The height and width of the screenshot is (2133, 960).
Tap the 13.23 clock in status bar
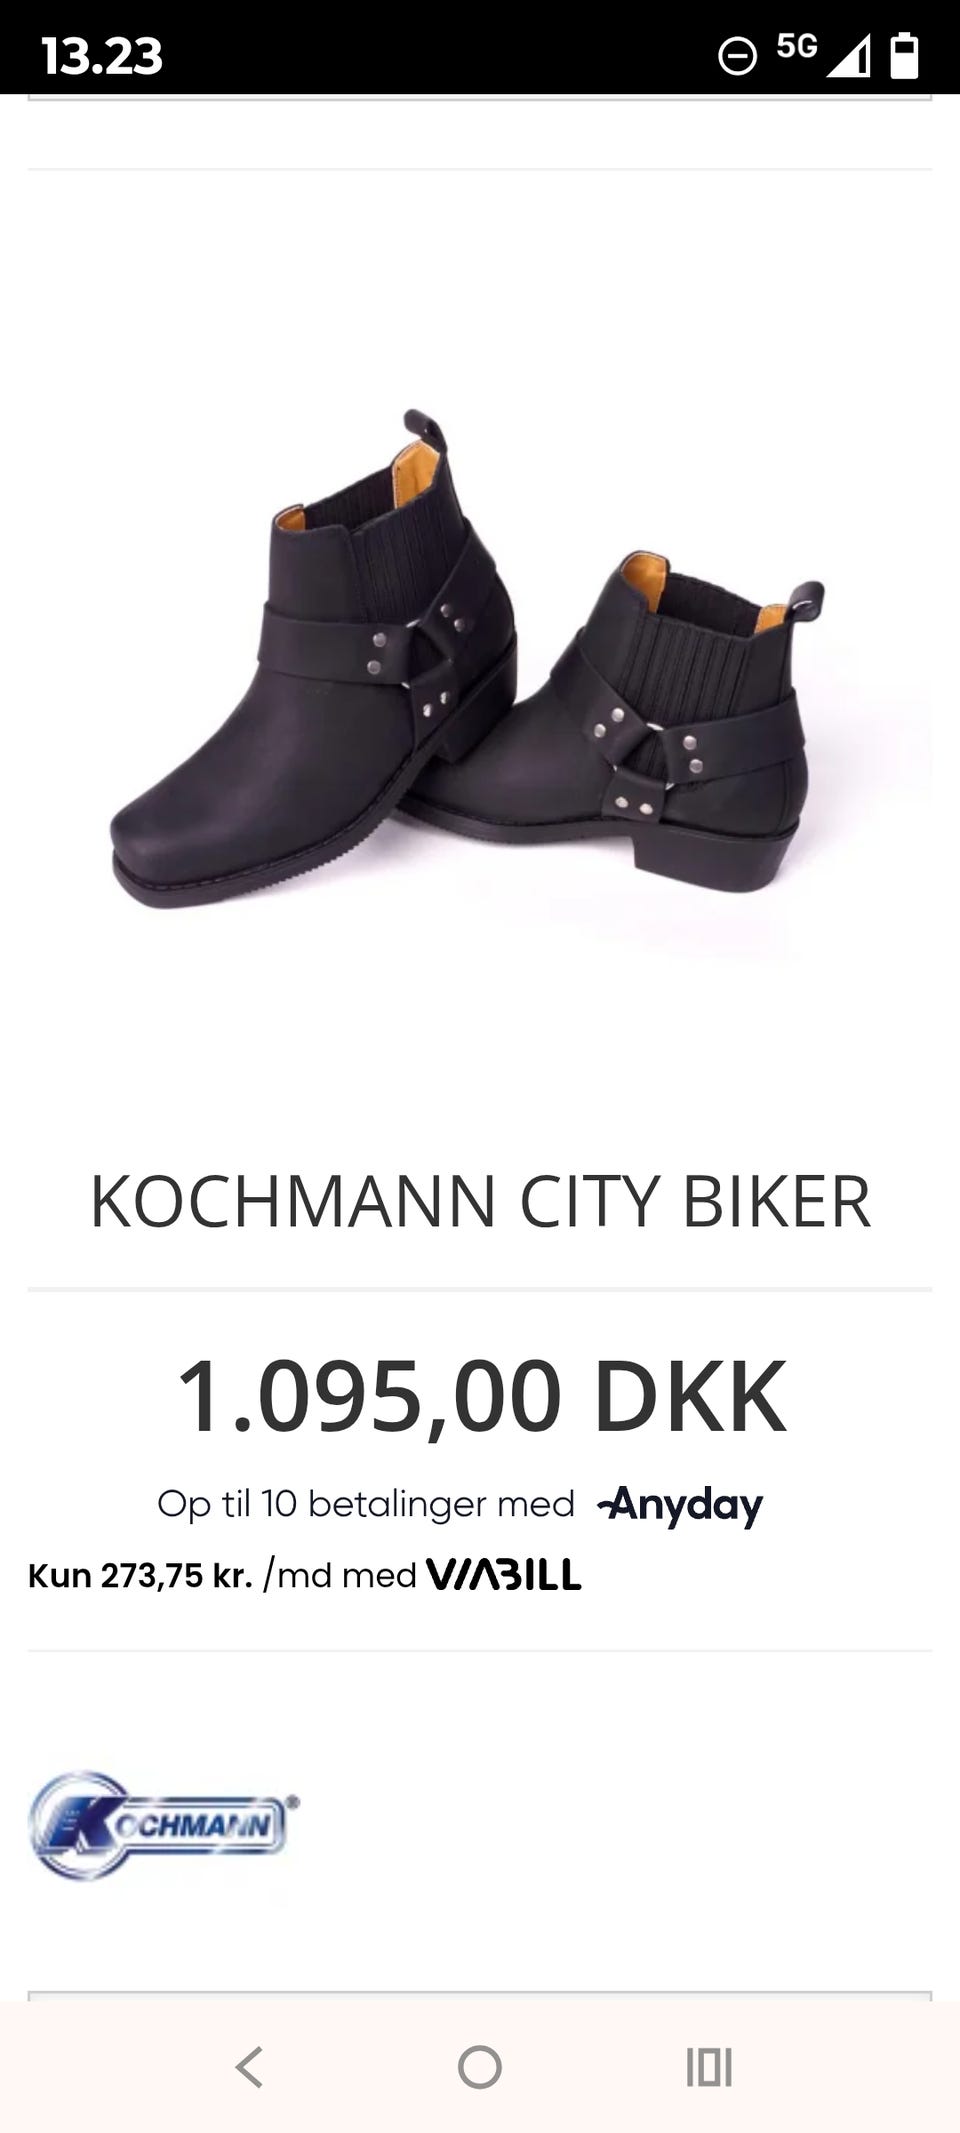point(102,56)
